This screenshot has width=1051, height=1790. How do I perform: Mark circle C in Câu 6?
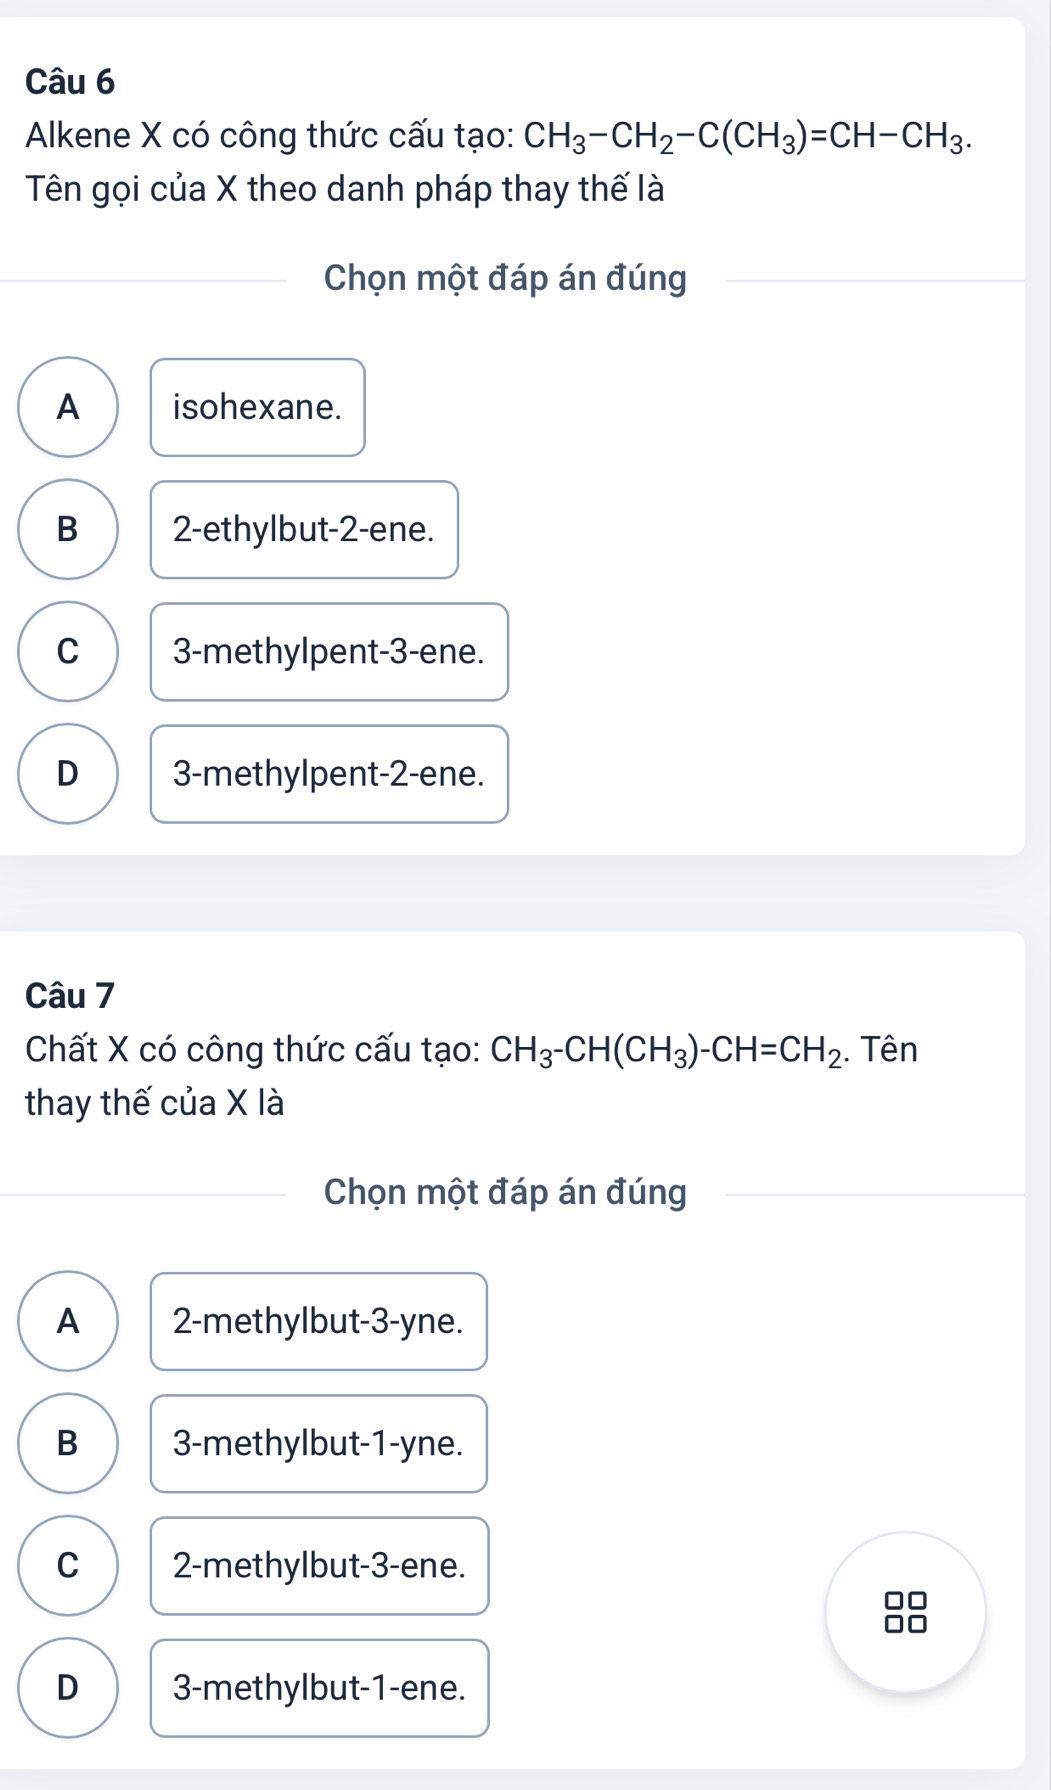[67, 651]
